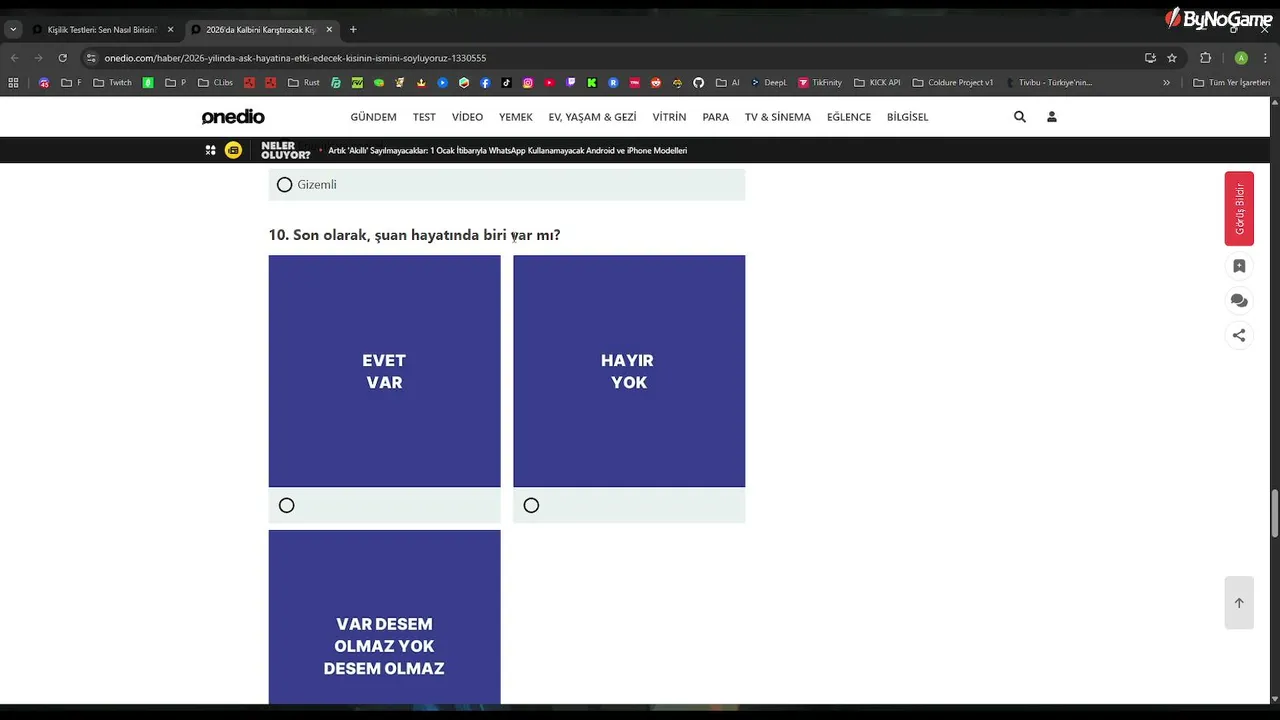Viewport: 1280px width, 720px height.
Task: Open the DeepL bookmark
Action: click(x=769, y=83)
